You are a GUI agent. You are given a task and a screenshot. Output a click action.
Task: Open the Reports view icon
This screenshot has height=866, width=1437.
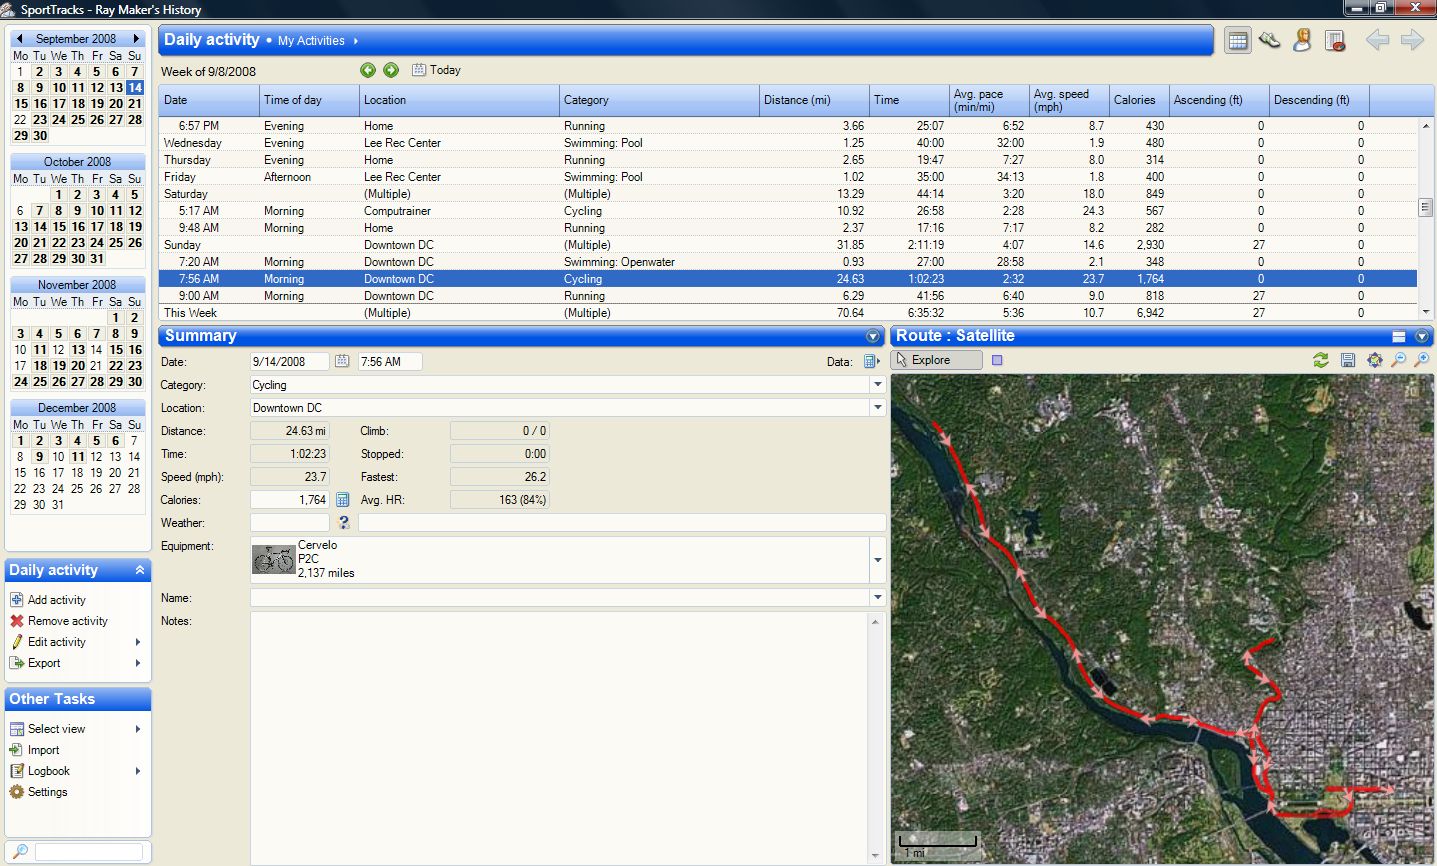point(1334,40)
